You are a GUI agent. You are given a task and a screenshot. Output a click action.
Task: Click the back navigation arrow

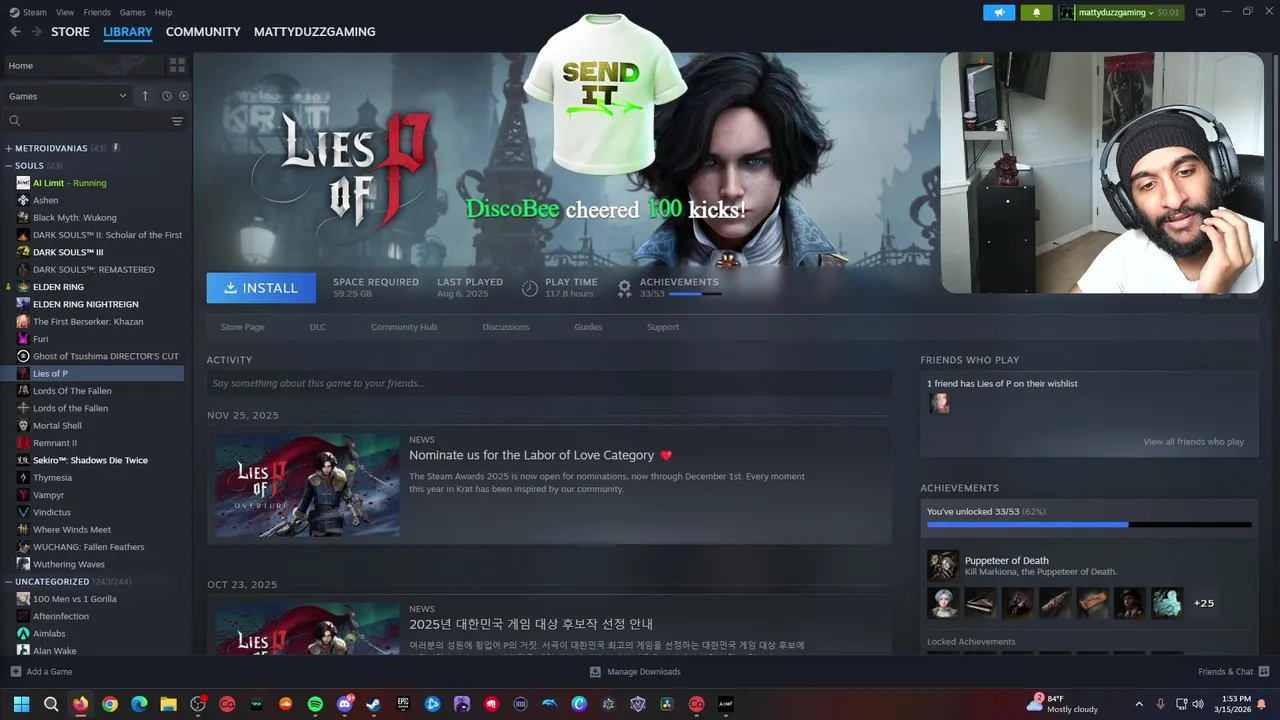point(15,32)
